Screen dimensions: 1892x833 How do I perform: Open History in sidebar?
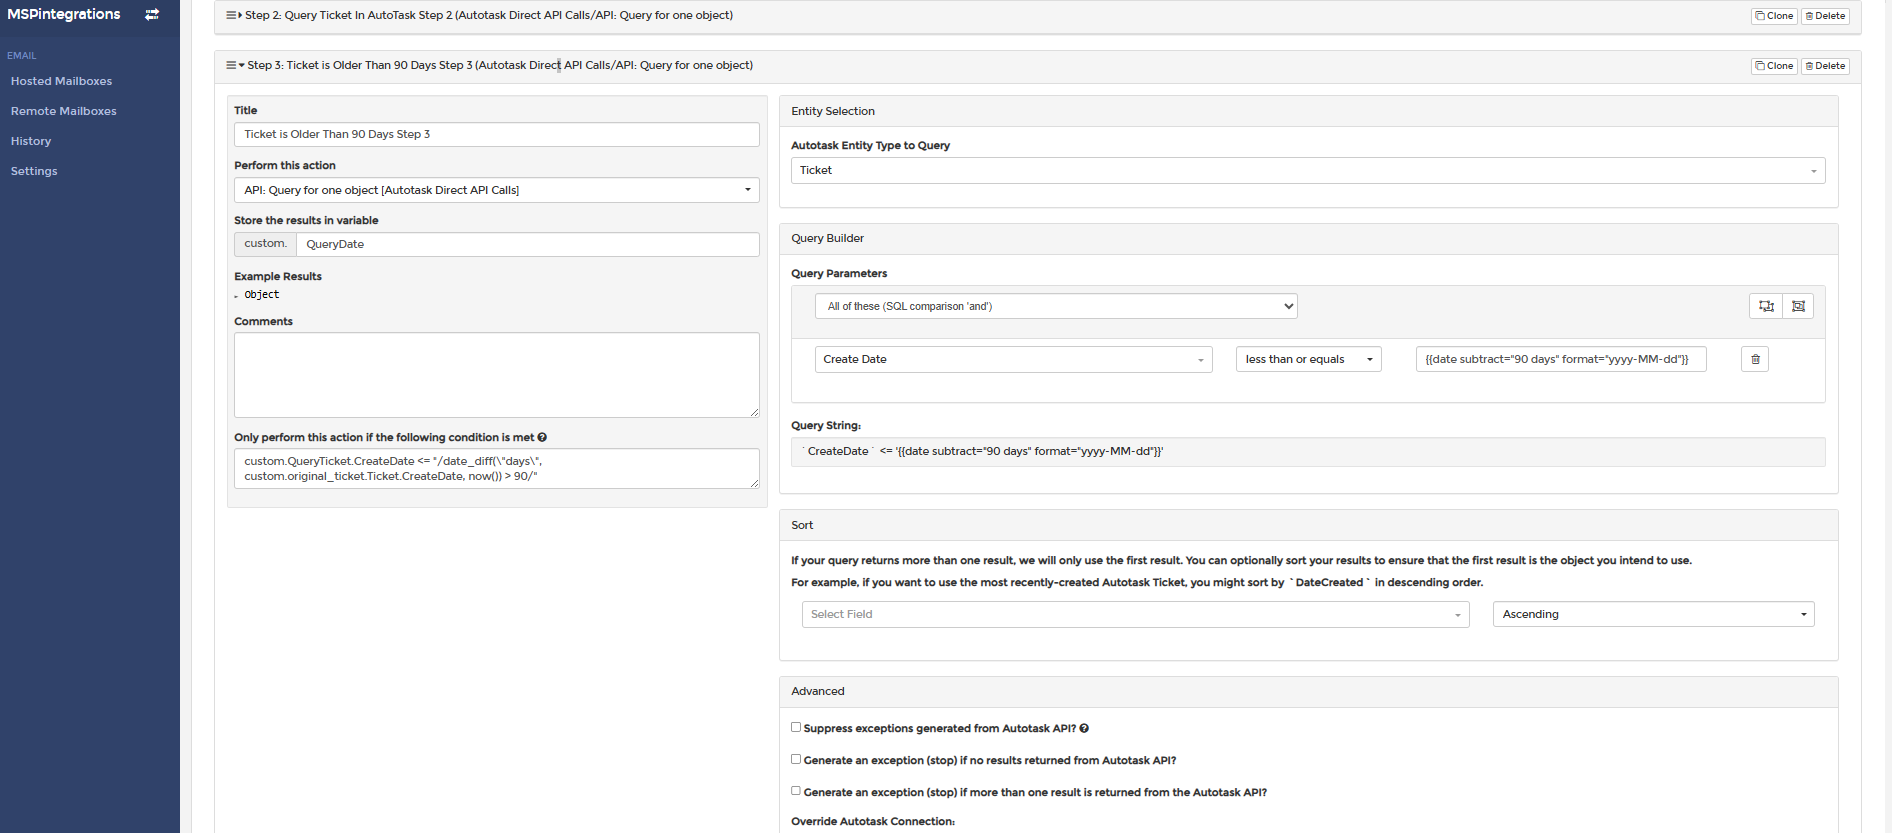[x=31, y=141]
